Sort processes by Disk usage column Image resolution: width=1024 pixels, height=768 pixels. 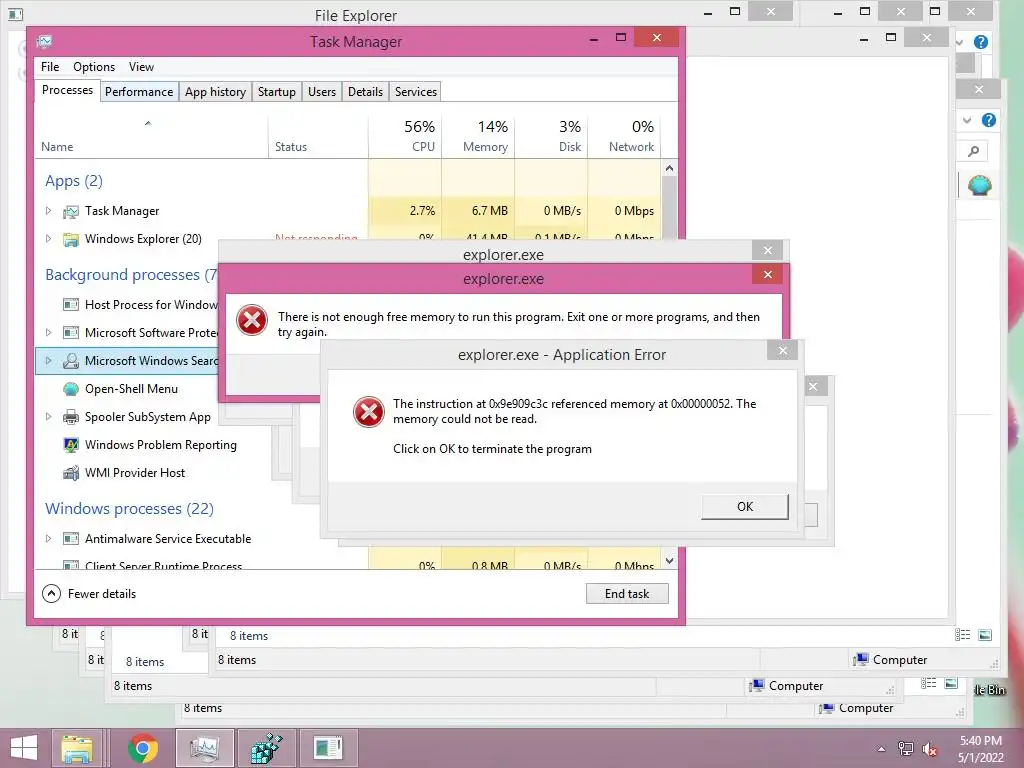click(552, 136)
